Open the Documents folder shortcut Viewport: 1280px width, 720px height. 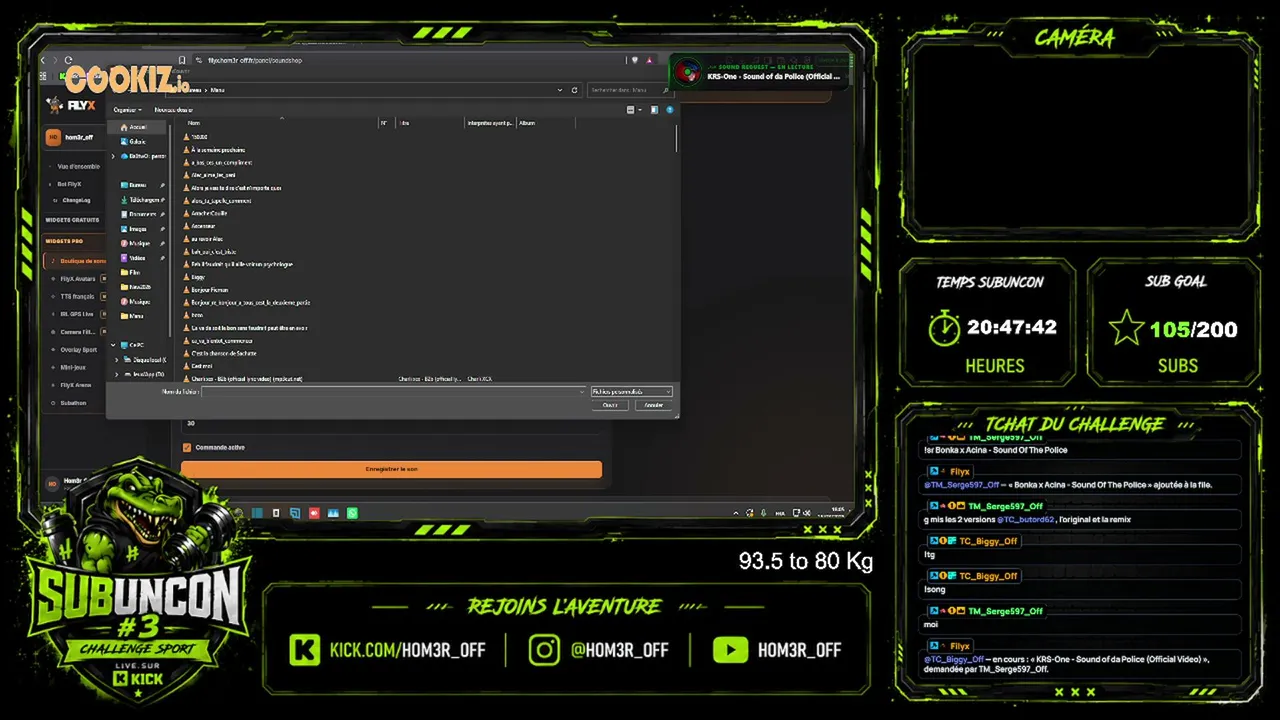[139, 214]
